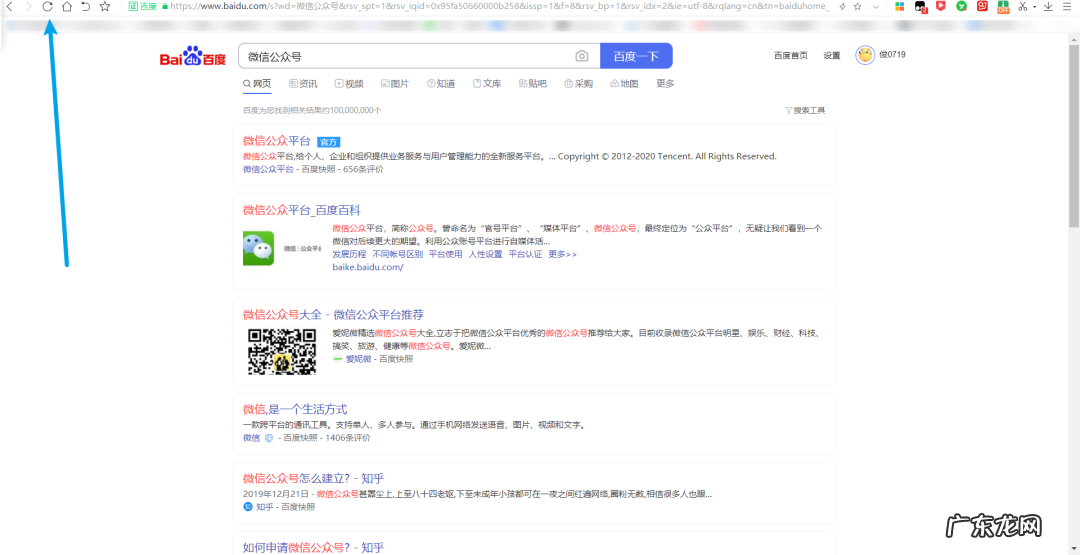
Task: Switch to the 图片 tab
Action: click(395, 84)
